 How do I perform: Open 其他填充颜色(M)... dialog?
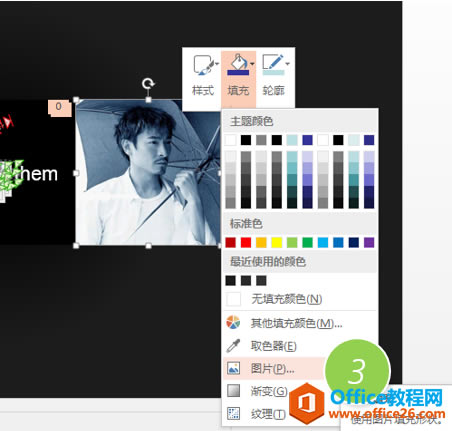coord(300,323)
